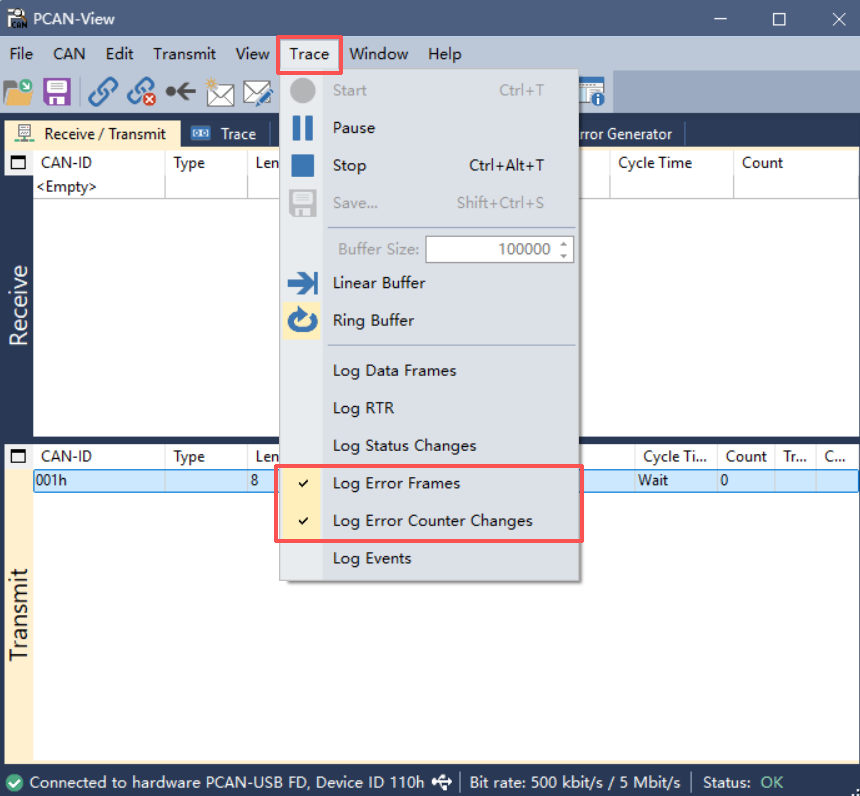Click the purple Save toolbar icon
Image resolution: width=860 pixels, height=796 pixels.
tap(56, 93)
